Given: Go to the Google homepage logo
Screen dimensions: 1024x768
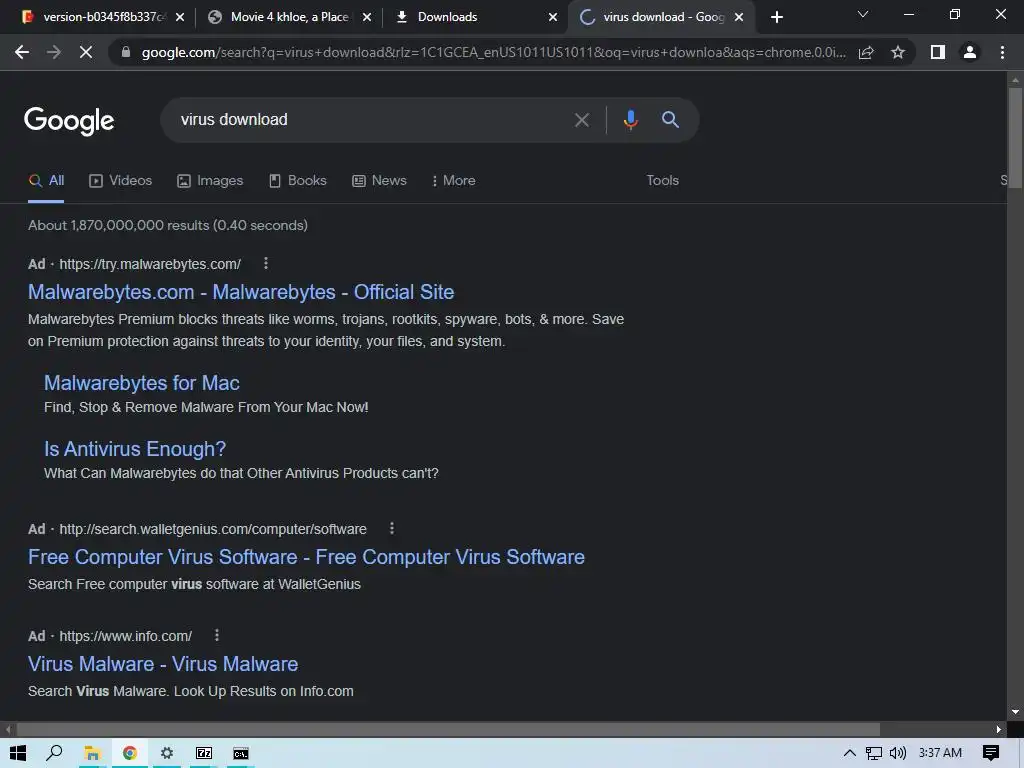Looking at the screenshot, I should pos(69,121).
